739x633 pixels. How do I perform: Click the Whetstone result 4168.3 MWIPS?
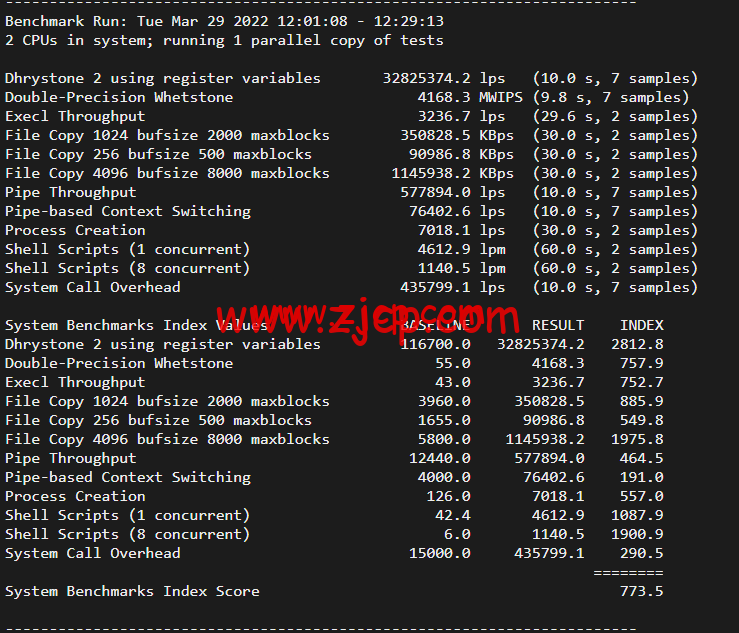tap(470, 97)
